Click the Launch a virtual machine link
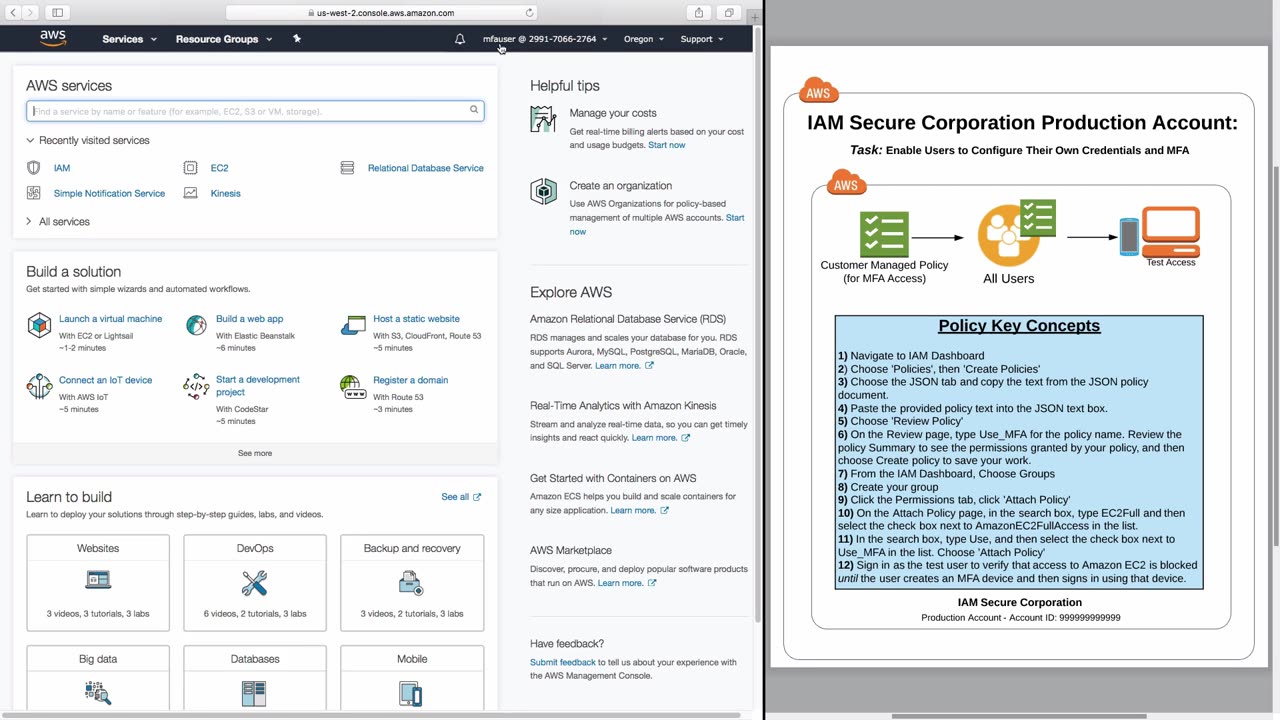The width and height of the screenshot is (1280, 720). 110,319
